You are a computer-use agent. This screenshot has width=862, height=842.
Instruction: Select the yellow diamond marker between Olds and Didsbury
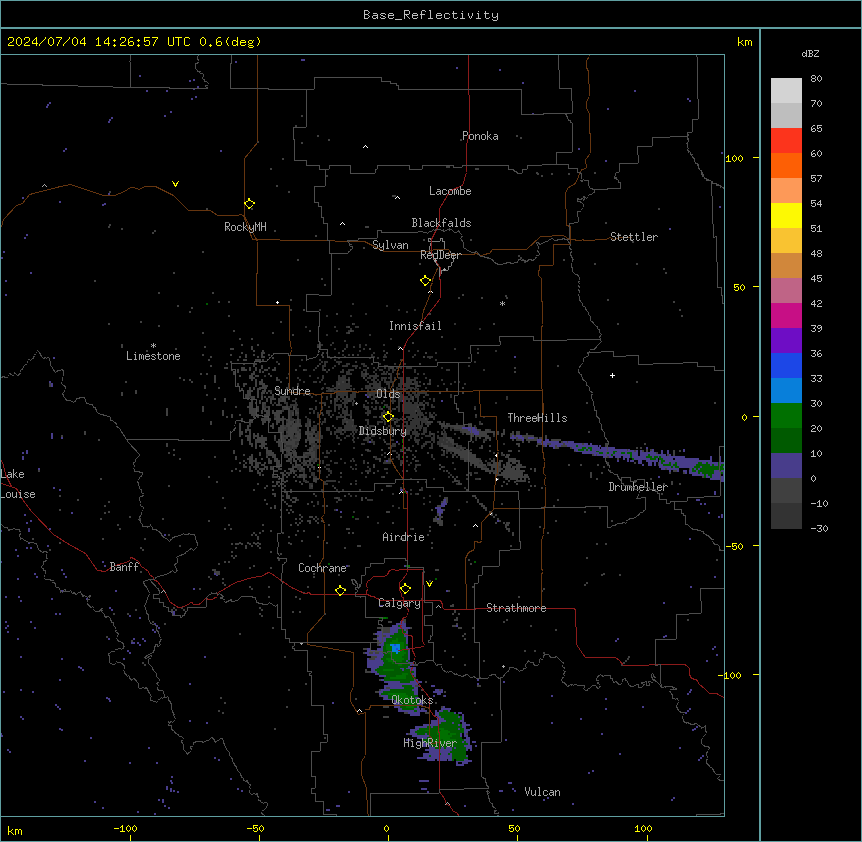(388, 417)
